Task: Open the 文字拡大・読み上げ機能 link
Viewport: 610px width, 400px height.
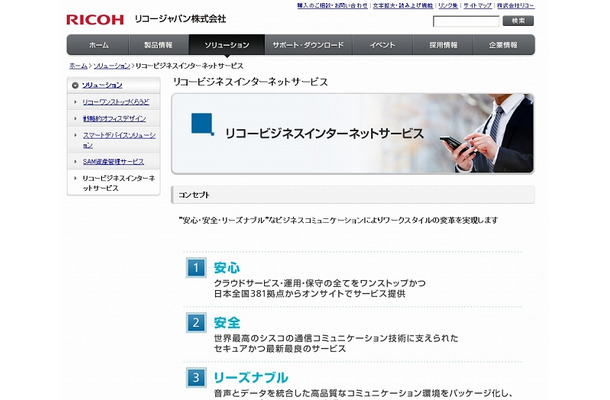Action: 403,5
